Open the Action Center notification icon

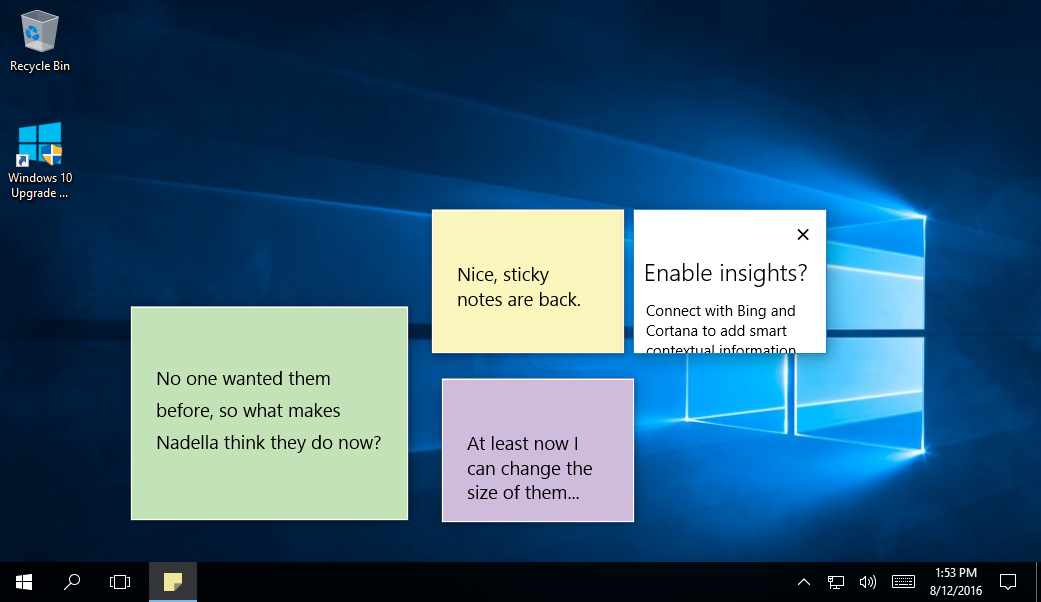coord(1008,582)
